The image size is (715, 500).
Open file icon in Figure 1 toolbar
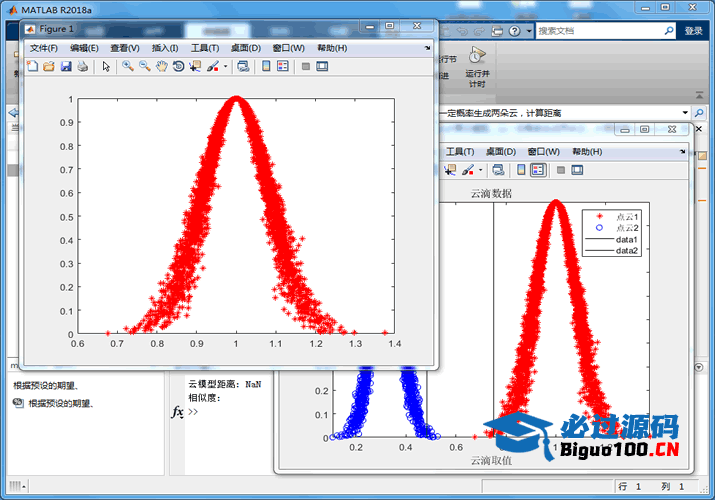[49, 67]
